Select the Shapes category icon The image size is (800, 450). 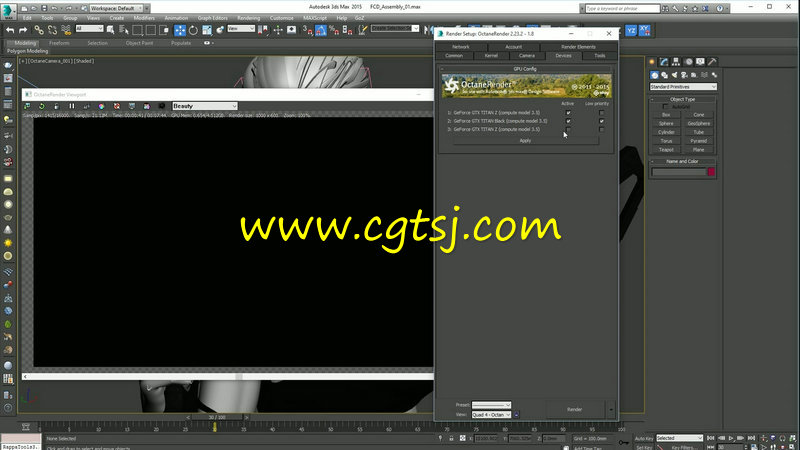[x=664, y=75]
